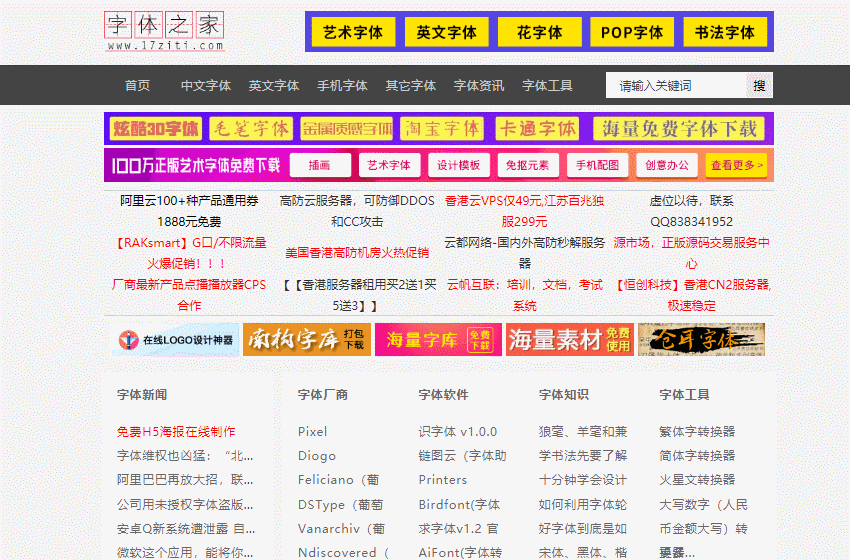This screenshot has width=850, height=560.
Task: Open the 金属质感字体 banner tag
Action: pyautogui.click(x=346, y=128)
